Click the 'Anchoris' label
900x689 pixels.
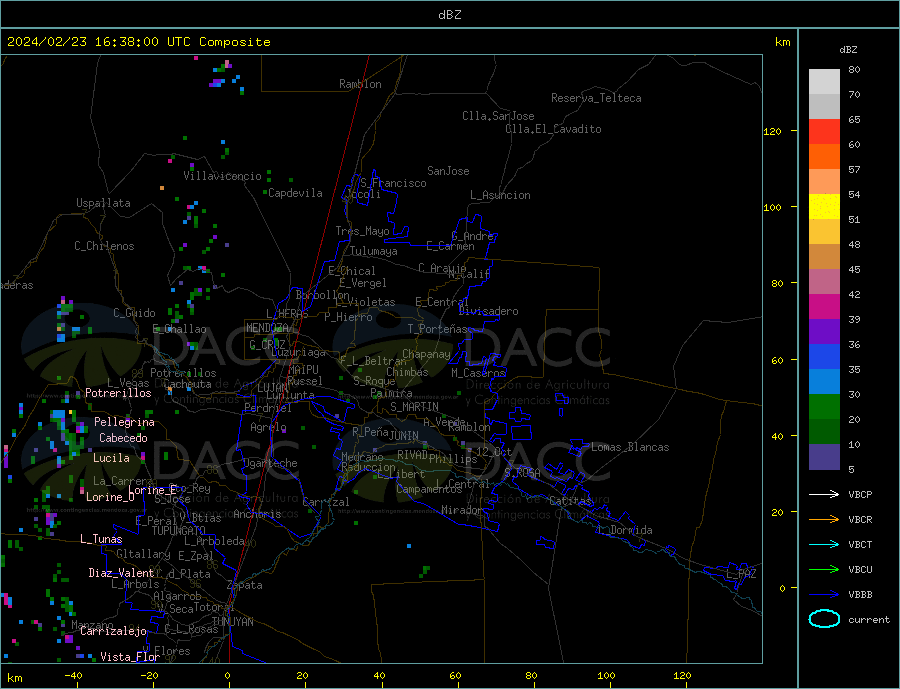click(258, 514)
